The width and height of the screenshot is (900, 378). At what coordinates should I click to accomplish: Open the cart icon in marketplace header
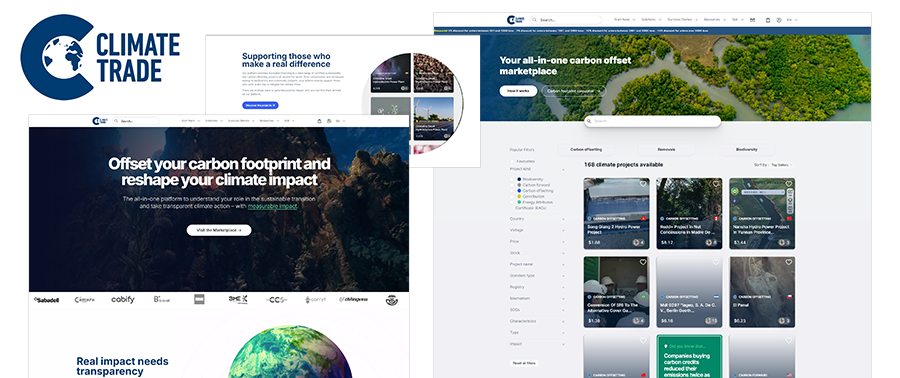[768, 20]
